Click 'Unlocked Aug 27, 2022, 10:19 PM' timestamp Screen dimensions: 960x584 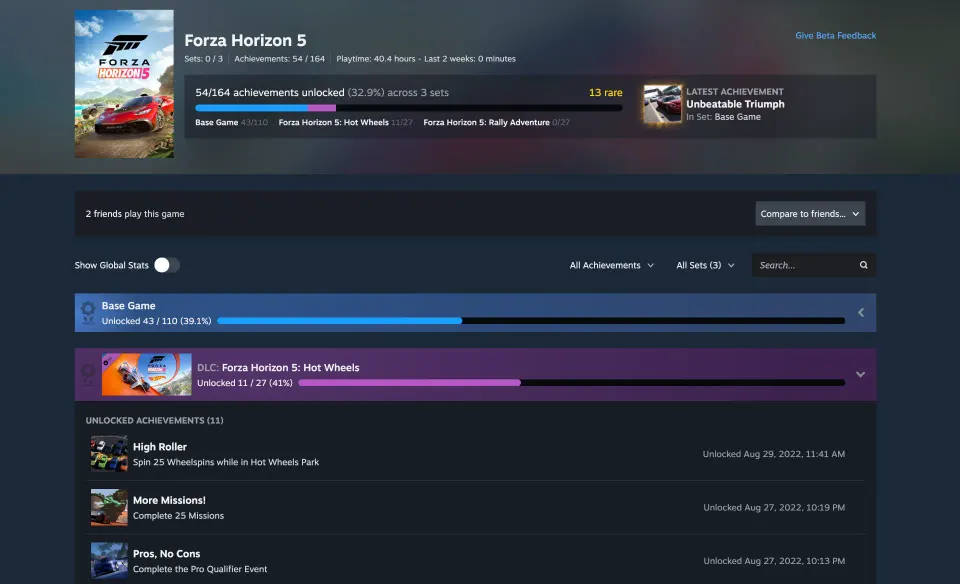click(x=774, y=507)
